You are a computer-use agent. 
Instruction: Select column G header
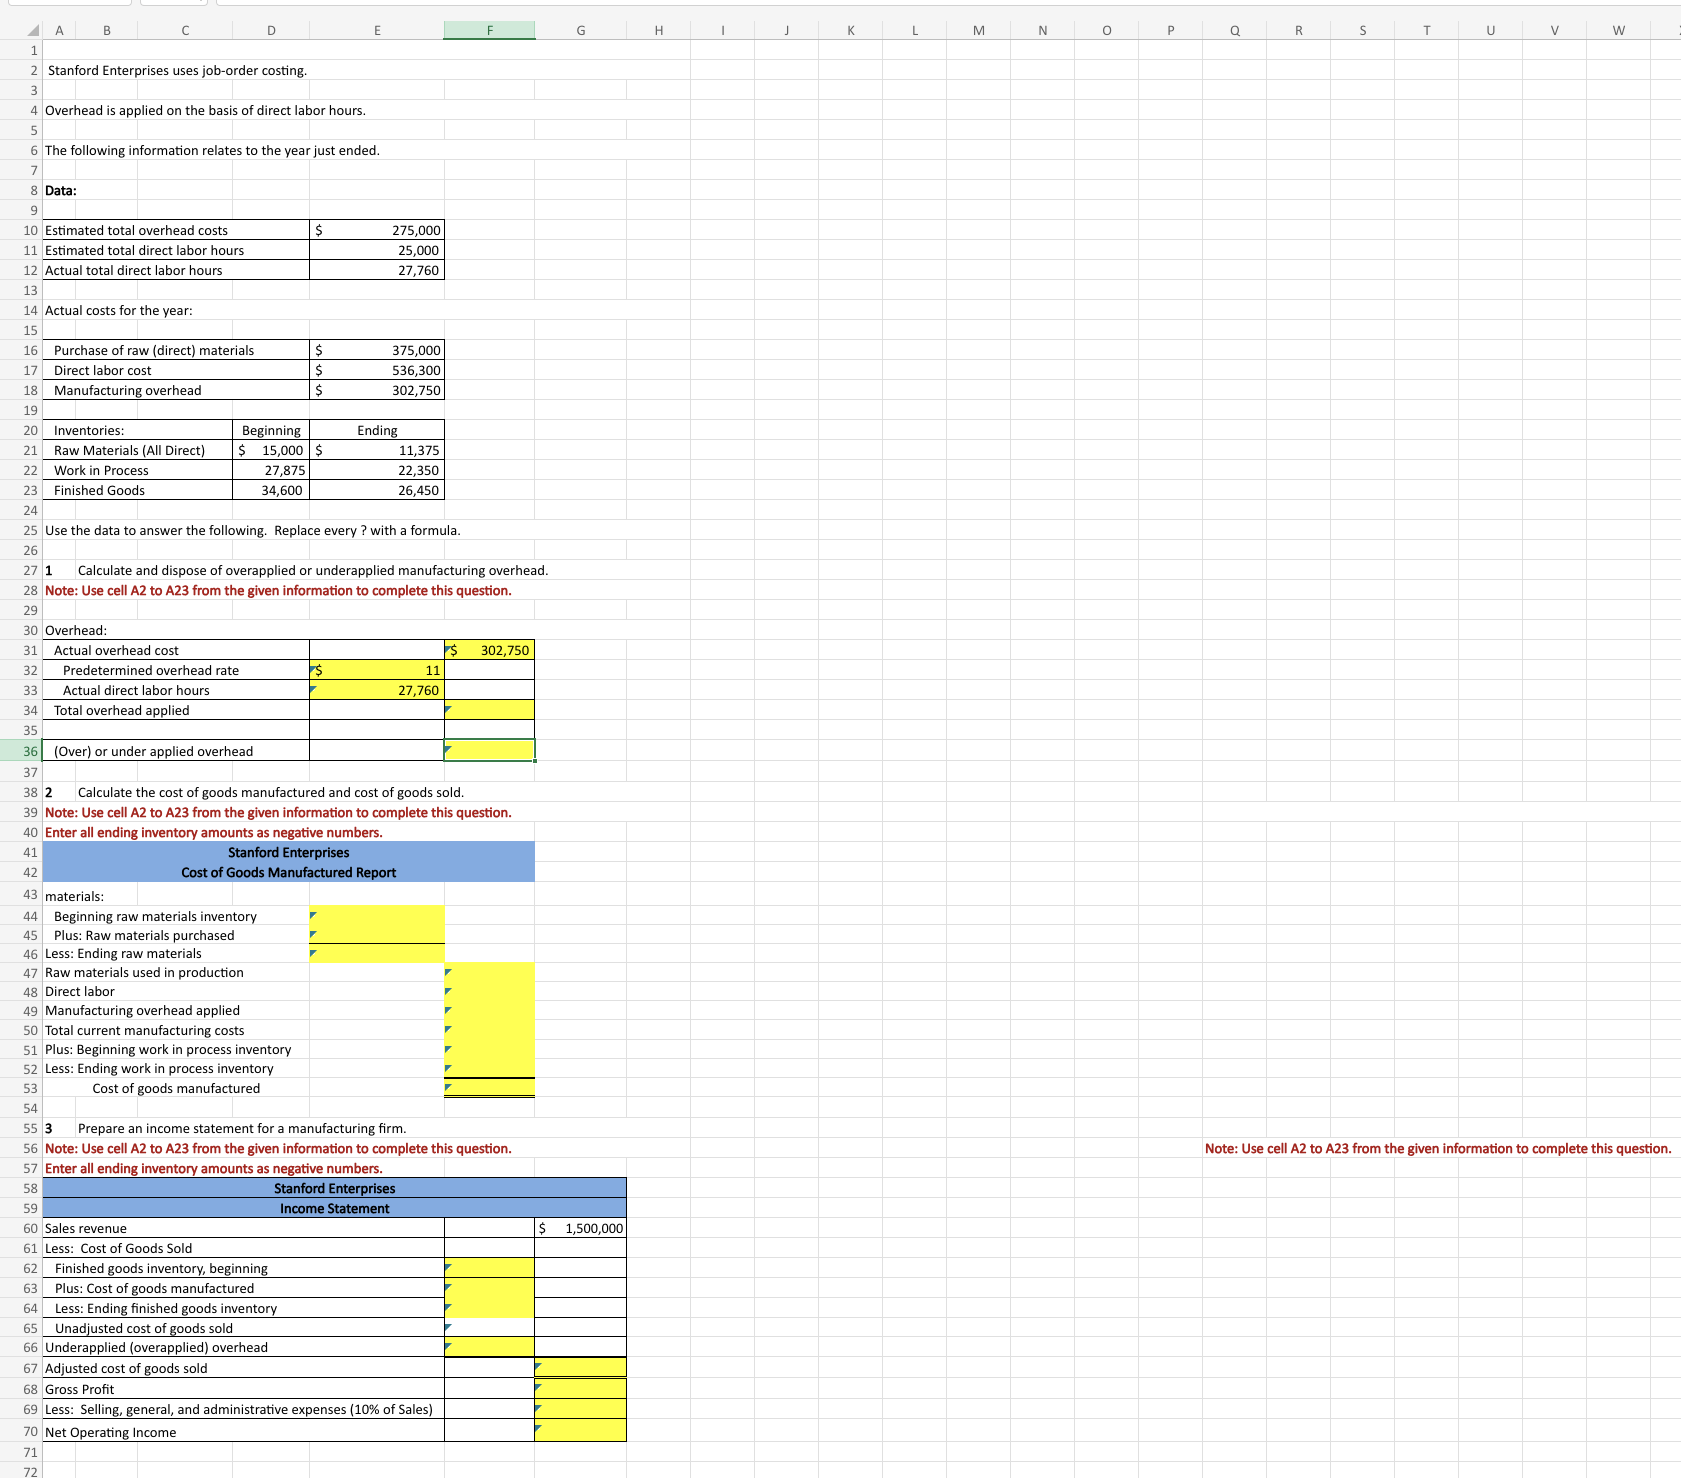(581, 30)
